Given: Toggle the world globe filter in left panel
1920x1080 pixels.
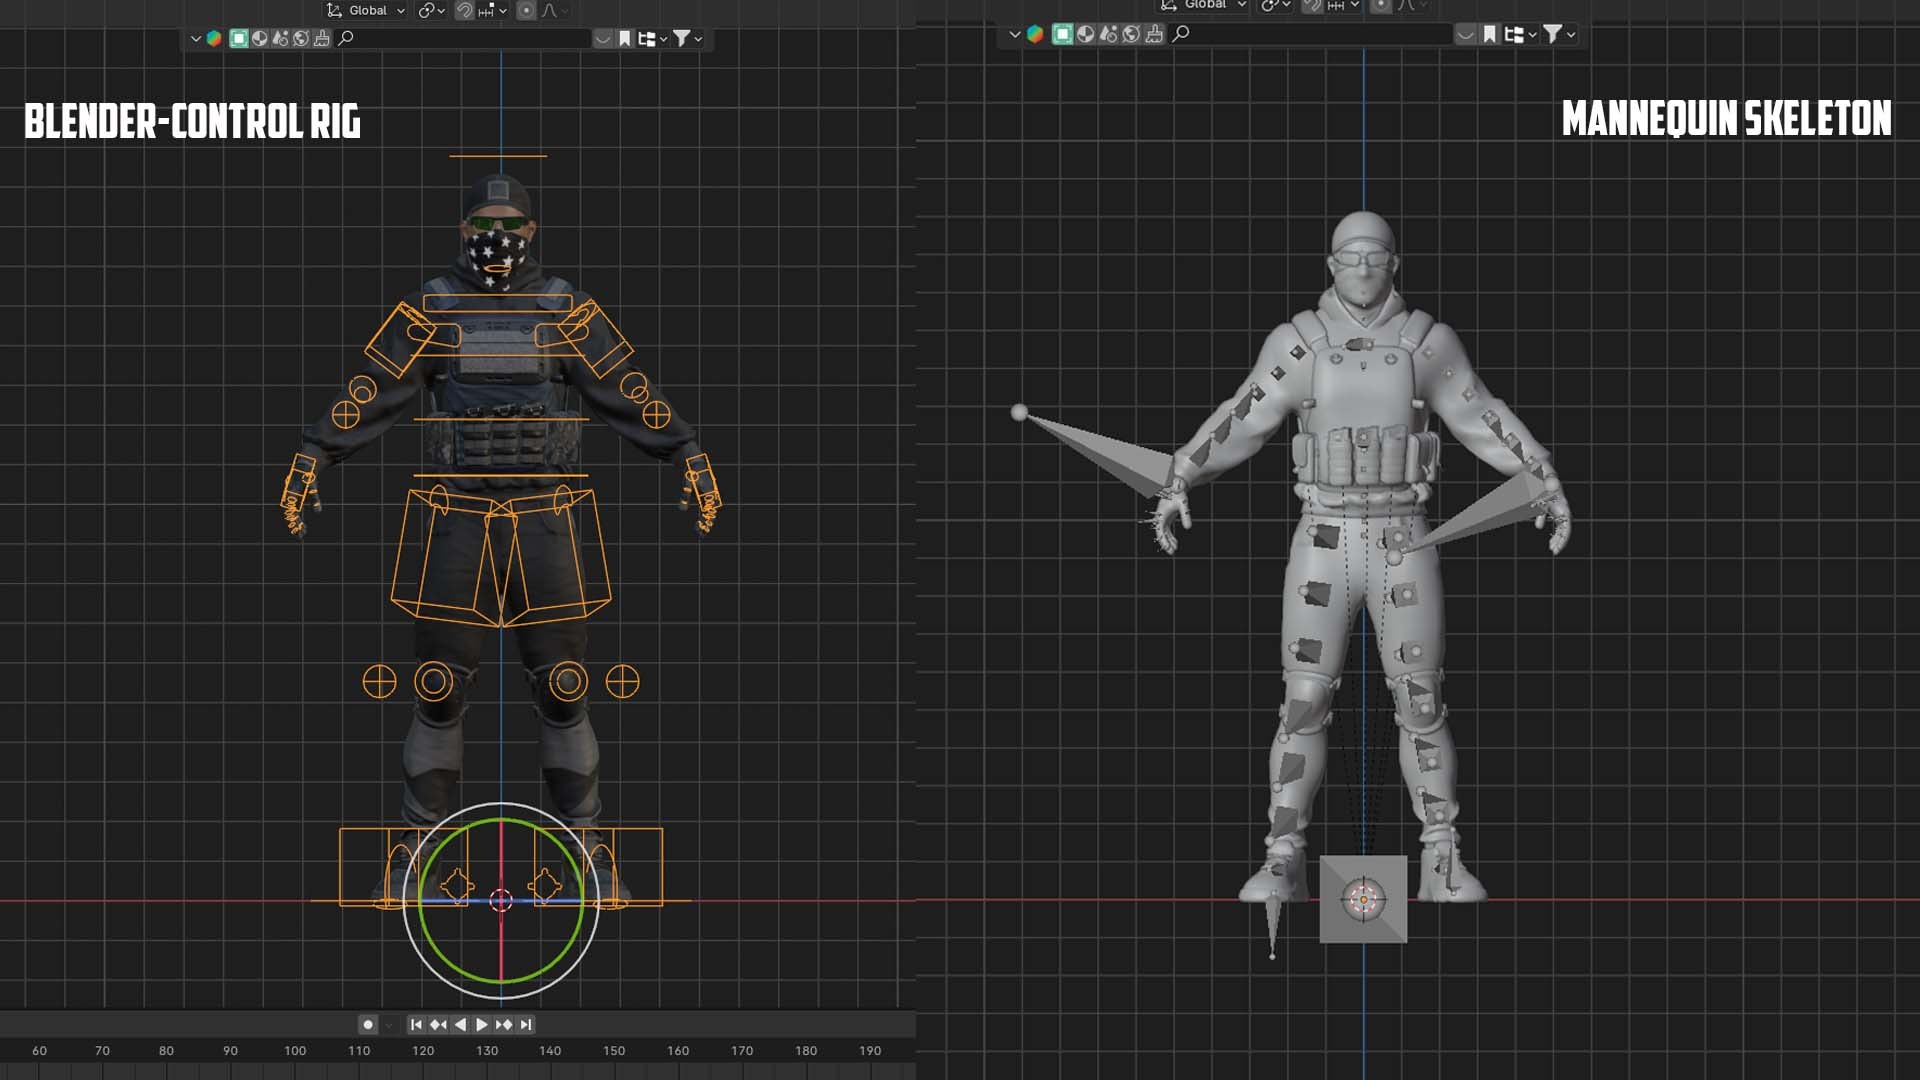Looking at the screenshot, I should pos(301,38).
